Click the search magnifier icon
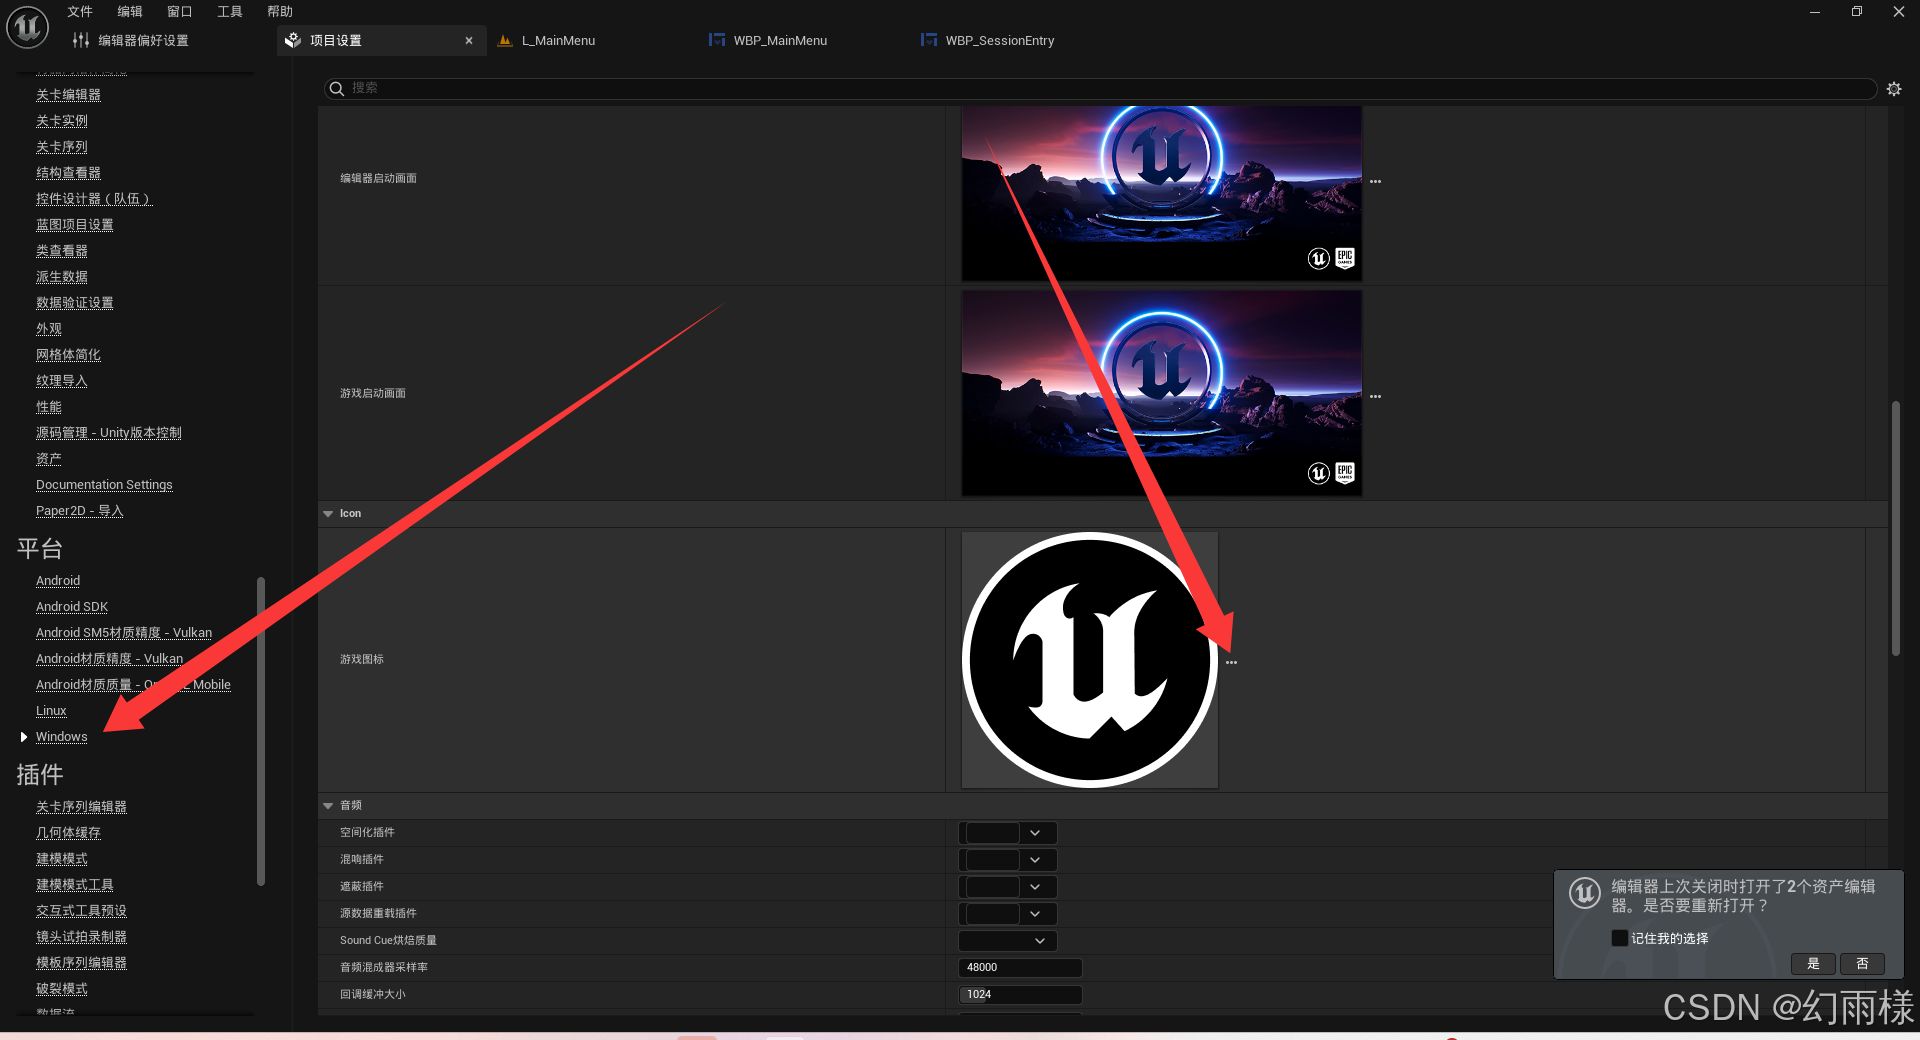This screenshot has width=1920, height=1040. coord(337,89)
